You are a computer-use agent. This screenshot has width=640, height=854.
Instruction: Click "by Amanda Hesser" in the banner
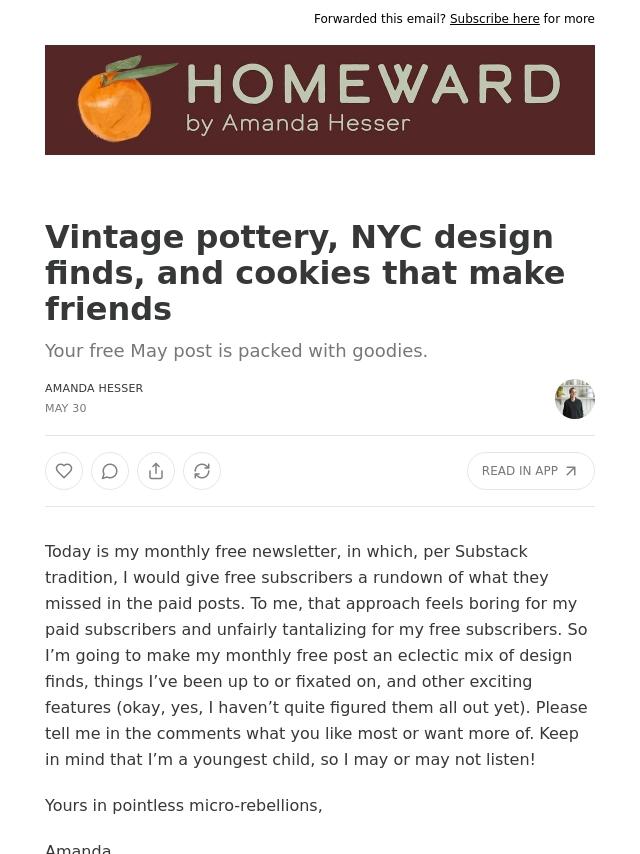coord(298,124)
